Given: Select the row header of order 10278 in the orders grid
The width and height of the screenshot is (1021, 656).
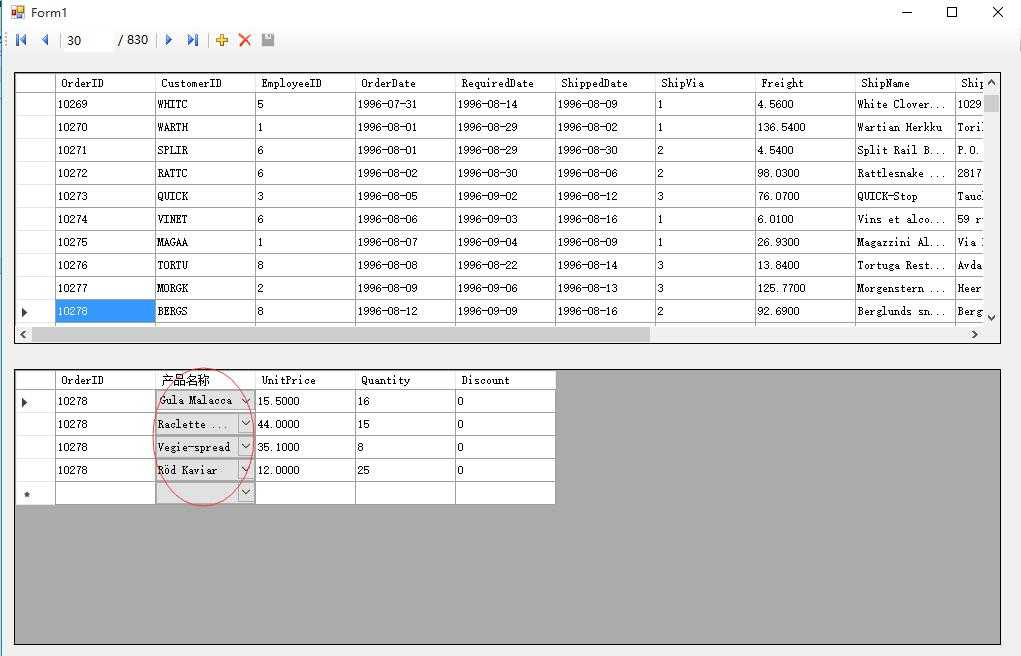Looking at the screenshot, I should coord(35,311).
